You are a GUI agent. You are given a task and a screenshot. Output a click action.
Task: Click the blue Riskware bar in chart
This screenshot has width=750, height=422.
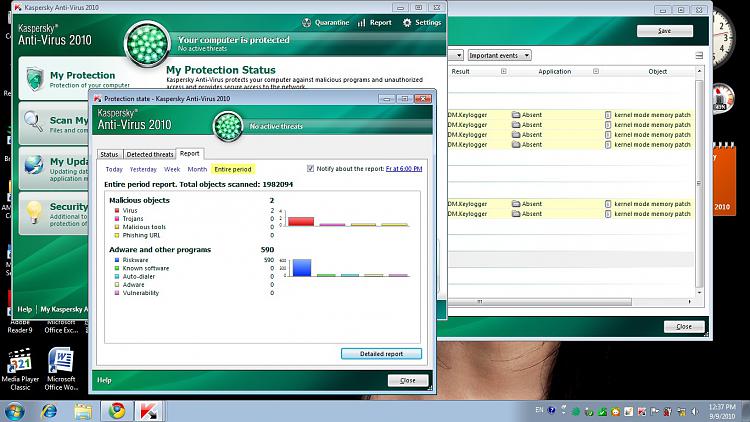[x=302, y=267]
